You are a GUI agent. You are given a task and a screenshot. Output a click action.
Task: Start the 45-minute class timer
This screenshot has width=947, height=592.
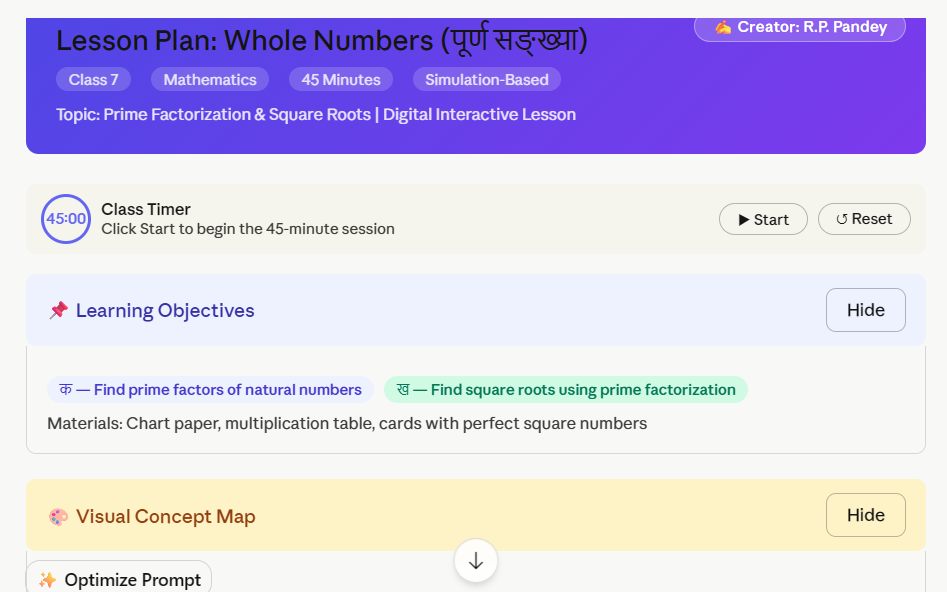click(763, 219)
